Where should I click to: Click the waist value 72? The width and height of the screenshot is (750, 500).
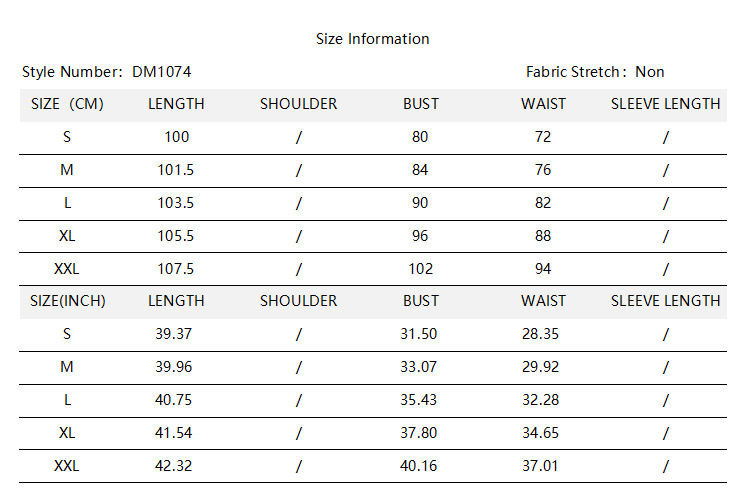click(x=543, y=137)
